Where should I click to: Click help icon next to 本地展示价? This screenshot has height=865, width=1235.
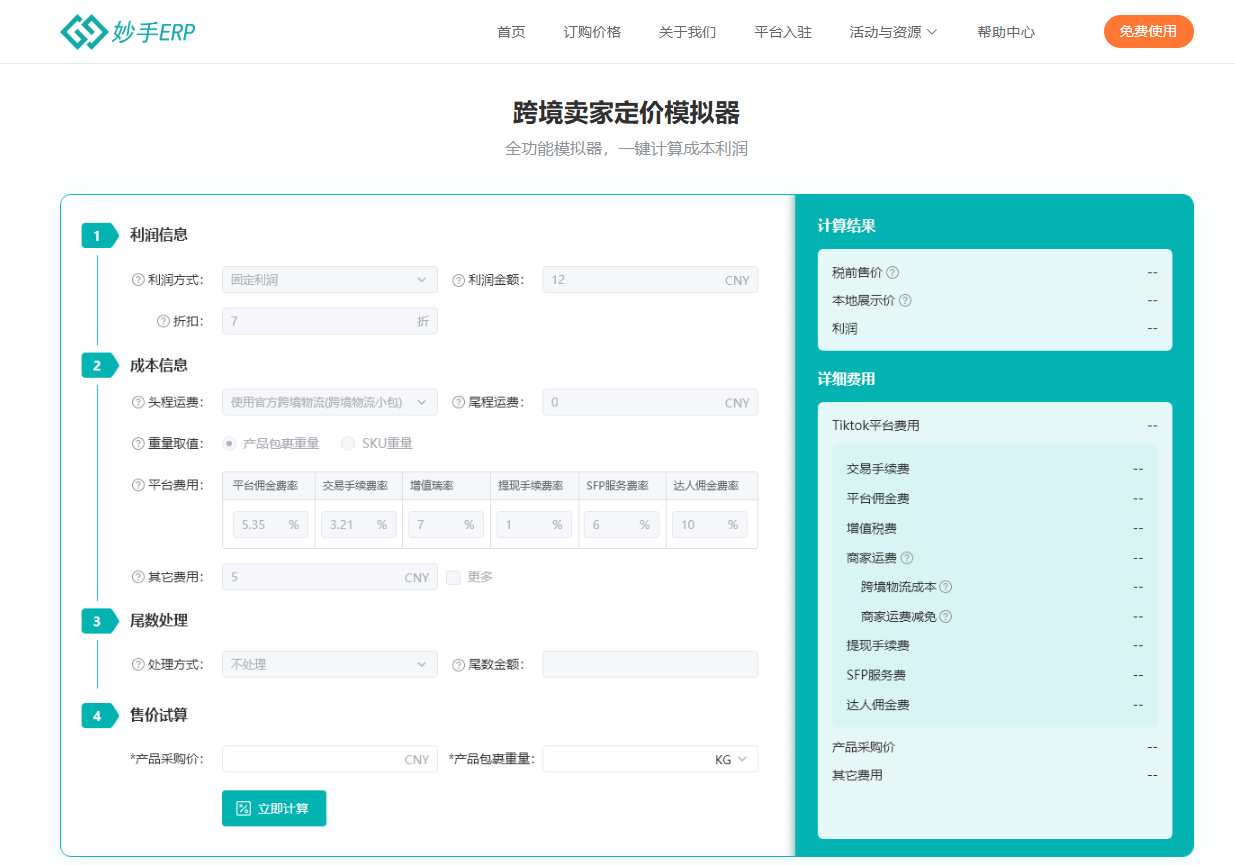point(905,300)
